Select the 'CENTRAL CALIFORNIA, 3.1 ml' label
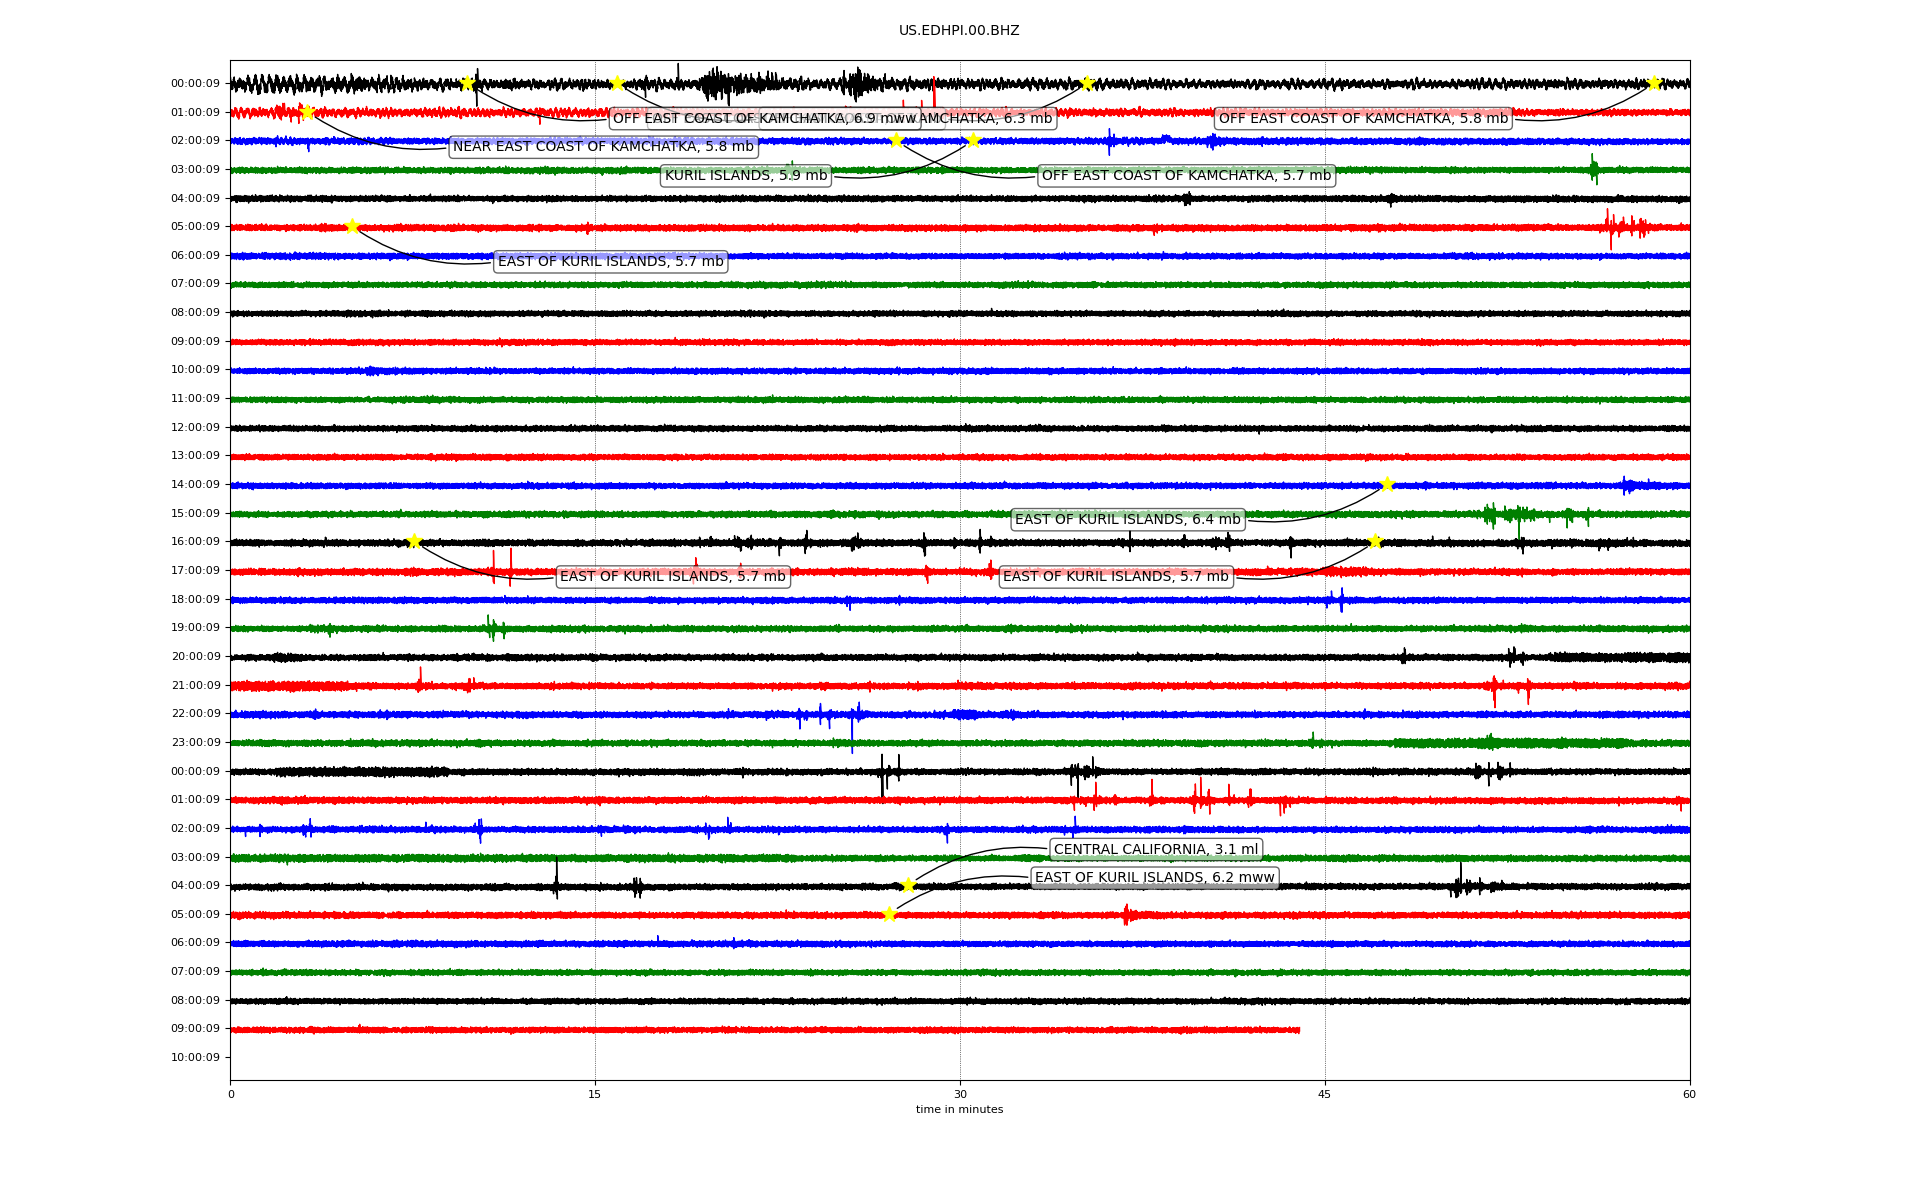The height and width of the screenshot is (1200, 1920). tap(1156, 850)
